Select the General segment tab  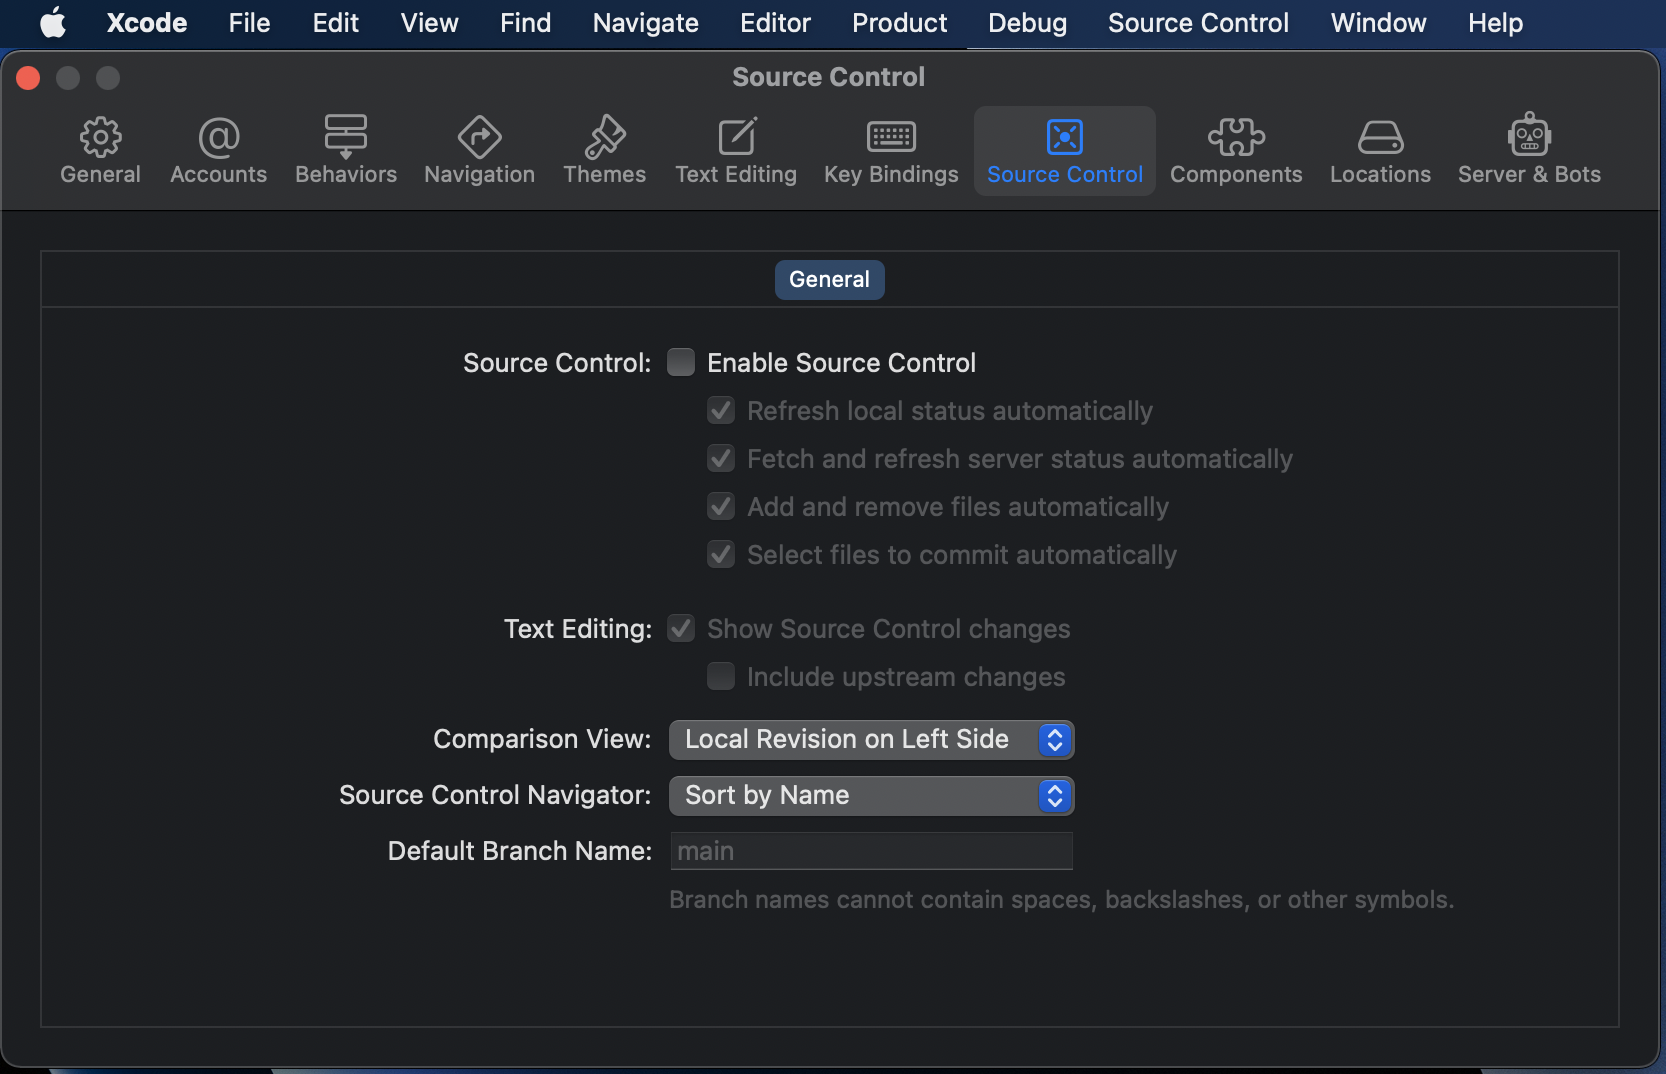point(829,279)
